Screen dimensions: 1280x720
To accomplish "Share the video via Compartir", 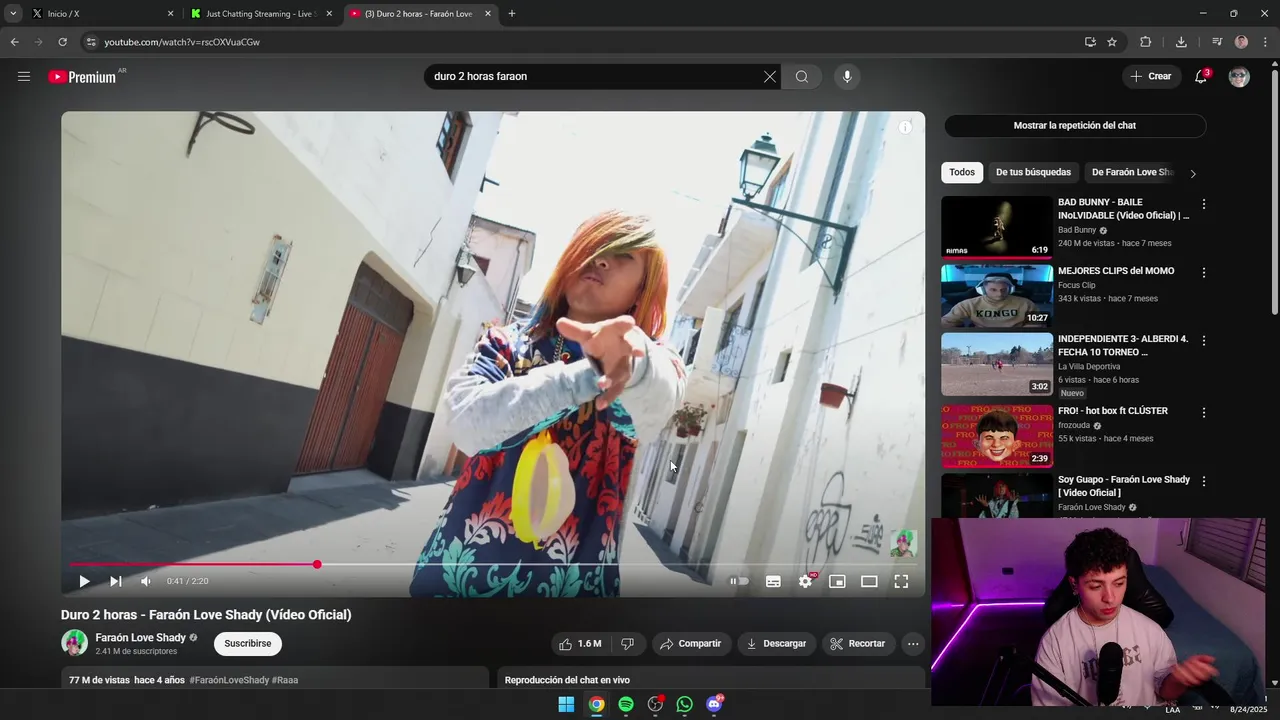I will (x=690, y=644).
